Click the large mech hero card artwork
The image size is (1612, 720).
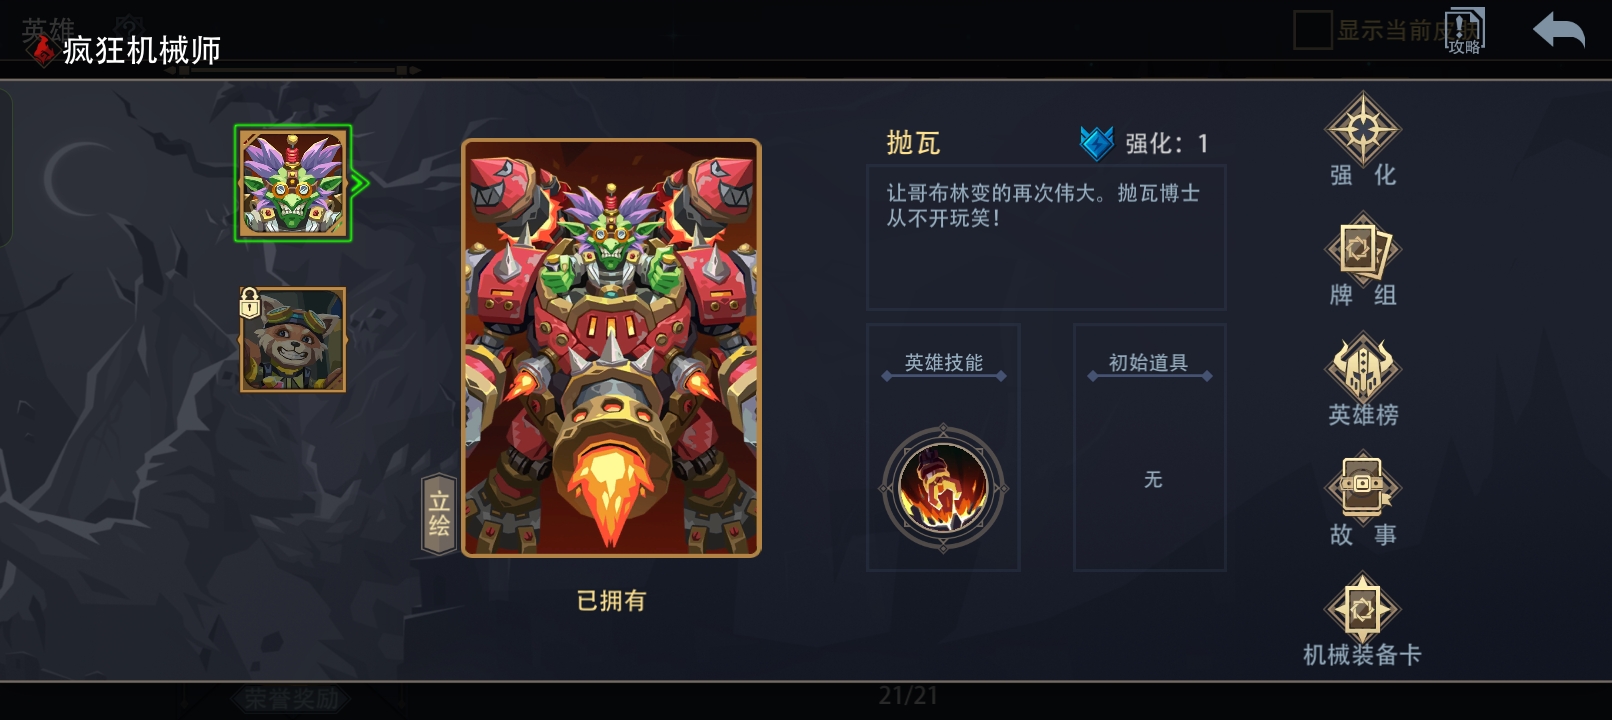pos(611,348)
